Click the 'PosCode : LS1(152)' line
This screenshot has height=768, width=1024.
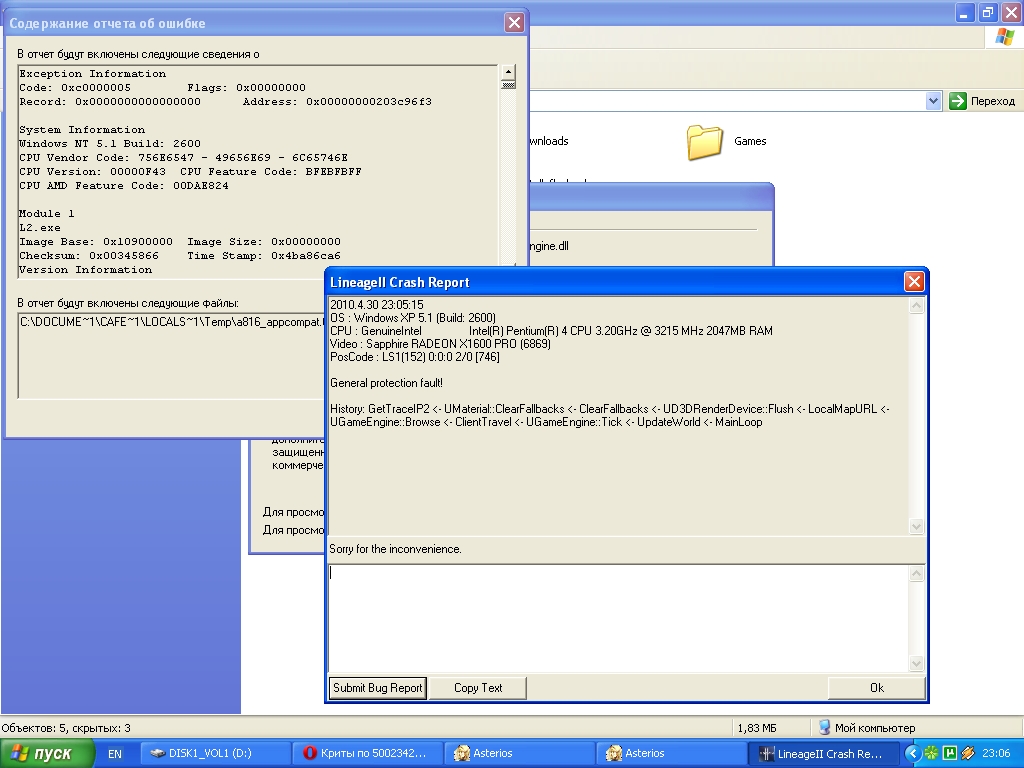click(x=415, y=357)
